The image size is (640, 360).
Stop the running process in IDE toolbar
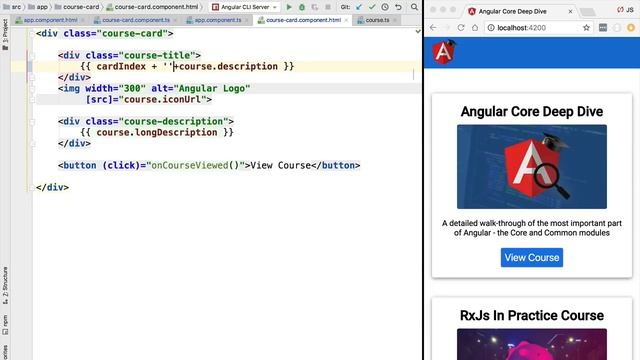tap(328, 7)
